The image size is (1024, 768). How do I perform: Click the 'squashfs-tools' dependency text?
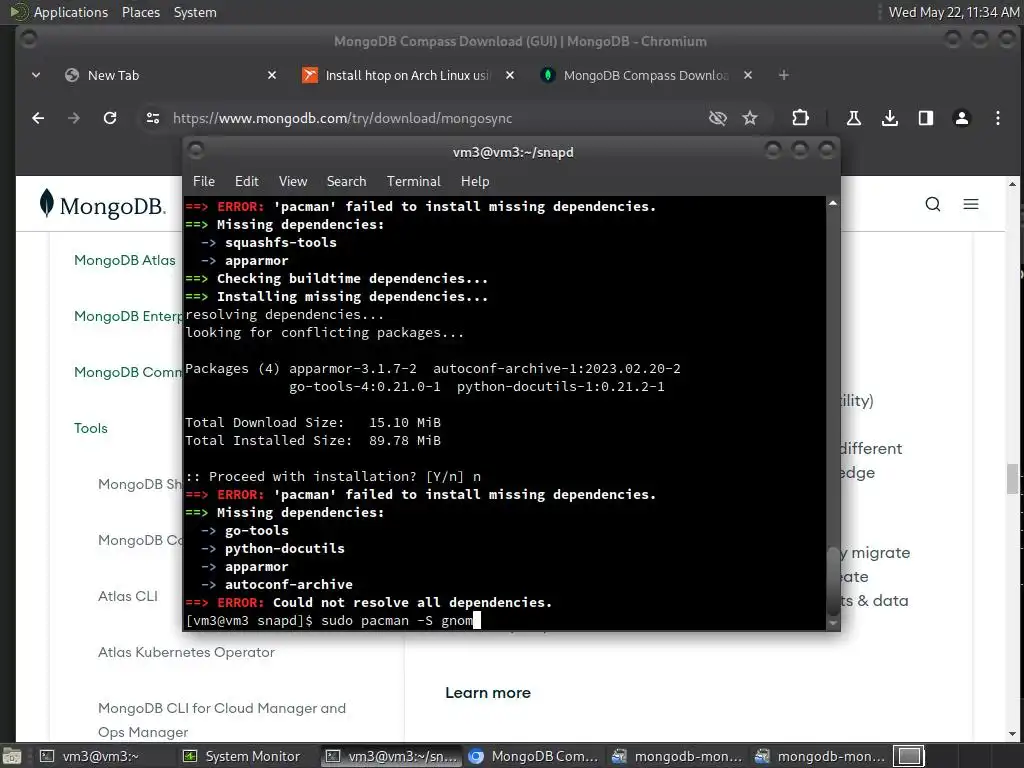pyautogui.click(x=281, y=242)
